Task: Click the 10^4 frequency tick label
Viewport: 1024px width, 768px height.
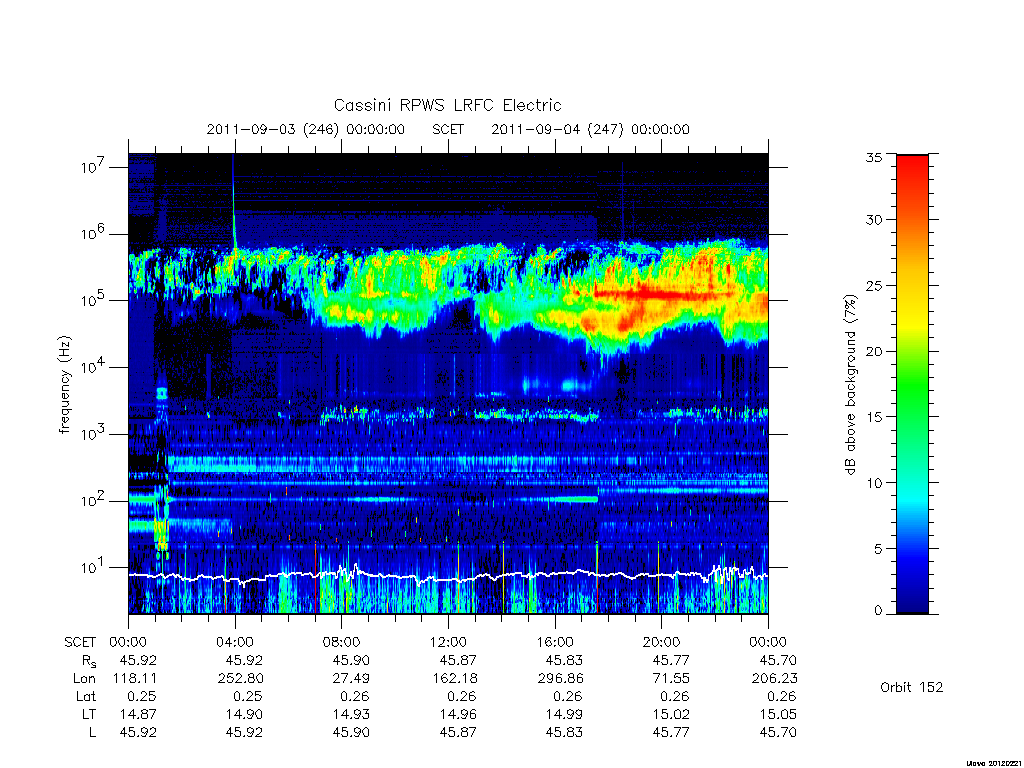Action: click(94, 366)
